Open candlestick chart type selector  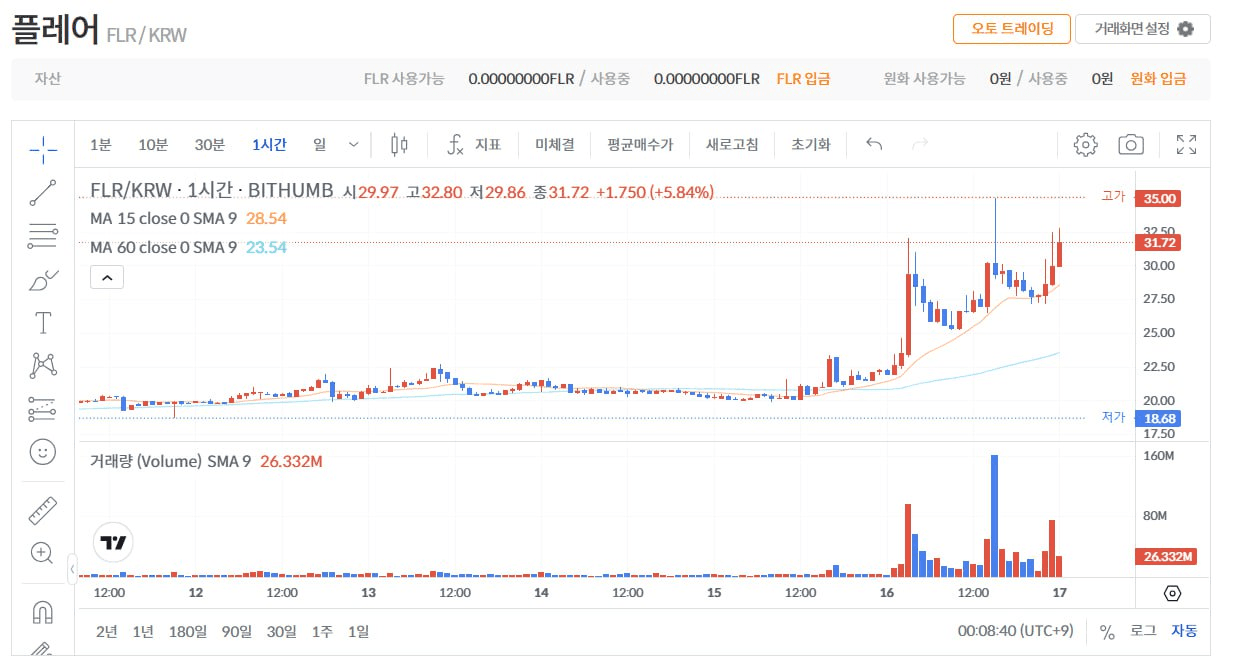pyautogui.click(x=399, y=145)
